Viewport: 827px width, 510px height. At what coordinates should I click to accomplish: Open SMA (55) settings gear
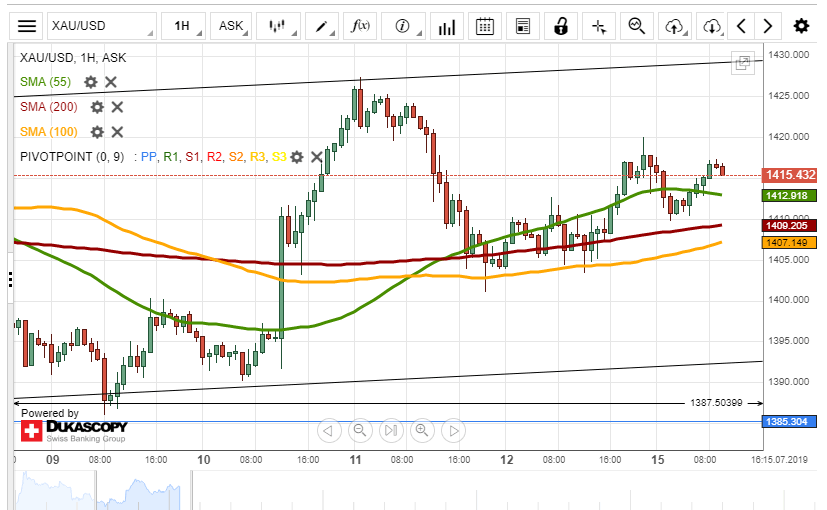pos(91,82)
